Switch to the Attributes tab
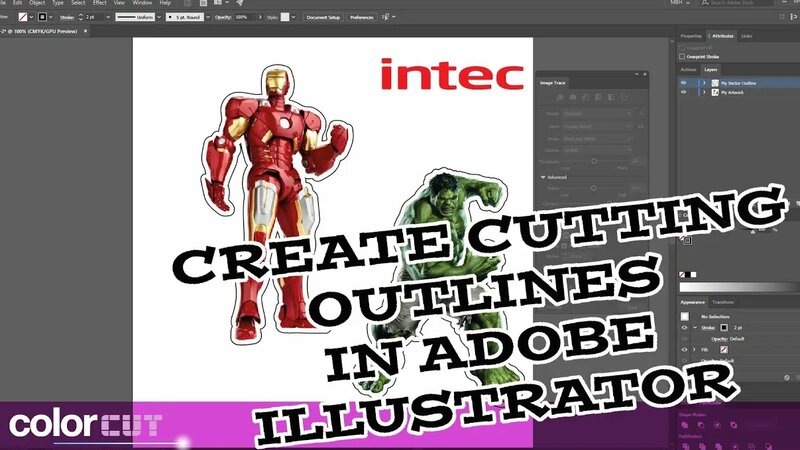Image resolution: width=800 pixels, height=450 pixels. (721, 36)
